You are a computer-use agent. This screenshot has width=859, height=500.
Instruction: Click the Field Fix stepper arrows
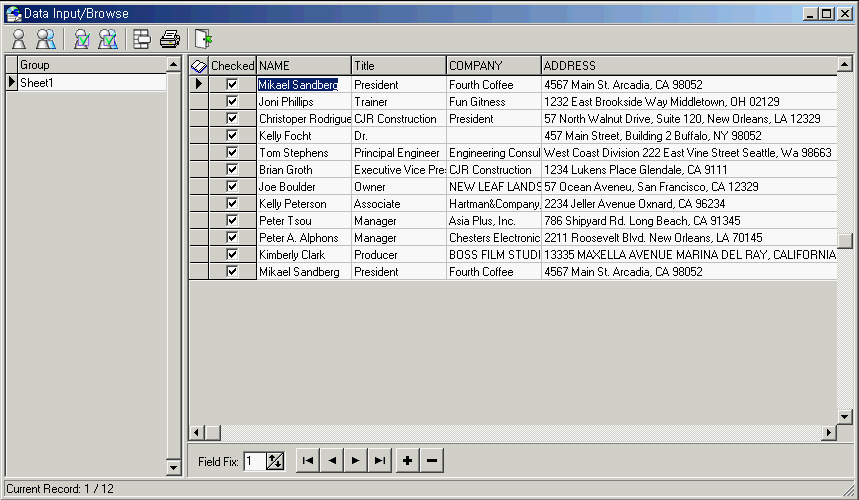point(276,461)
